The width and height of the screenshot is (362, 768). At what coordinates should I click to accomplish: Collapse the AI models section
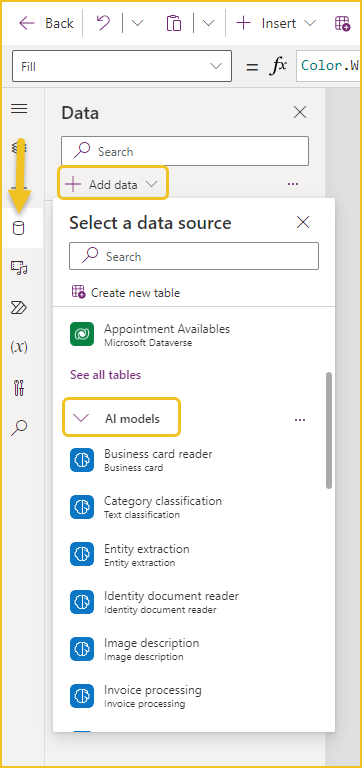121,419
